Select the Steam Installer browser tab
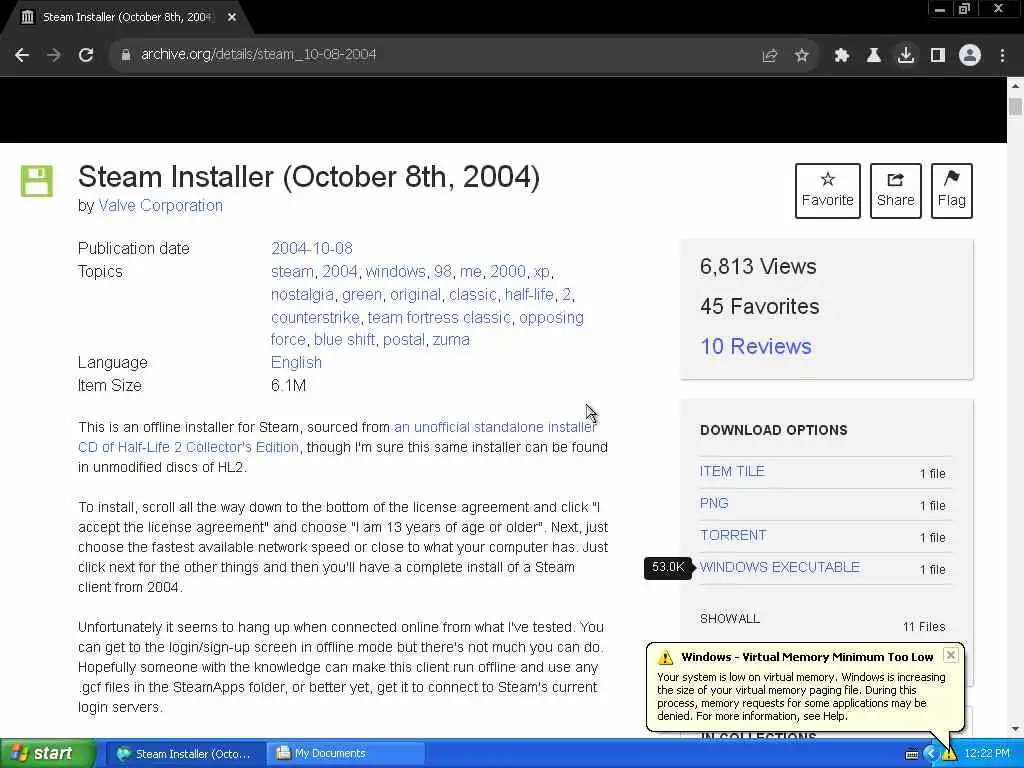1024x768 pixels. [127, 17]
